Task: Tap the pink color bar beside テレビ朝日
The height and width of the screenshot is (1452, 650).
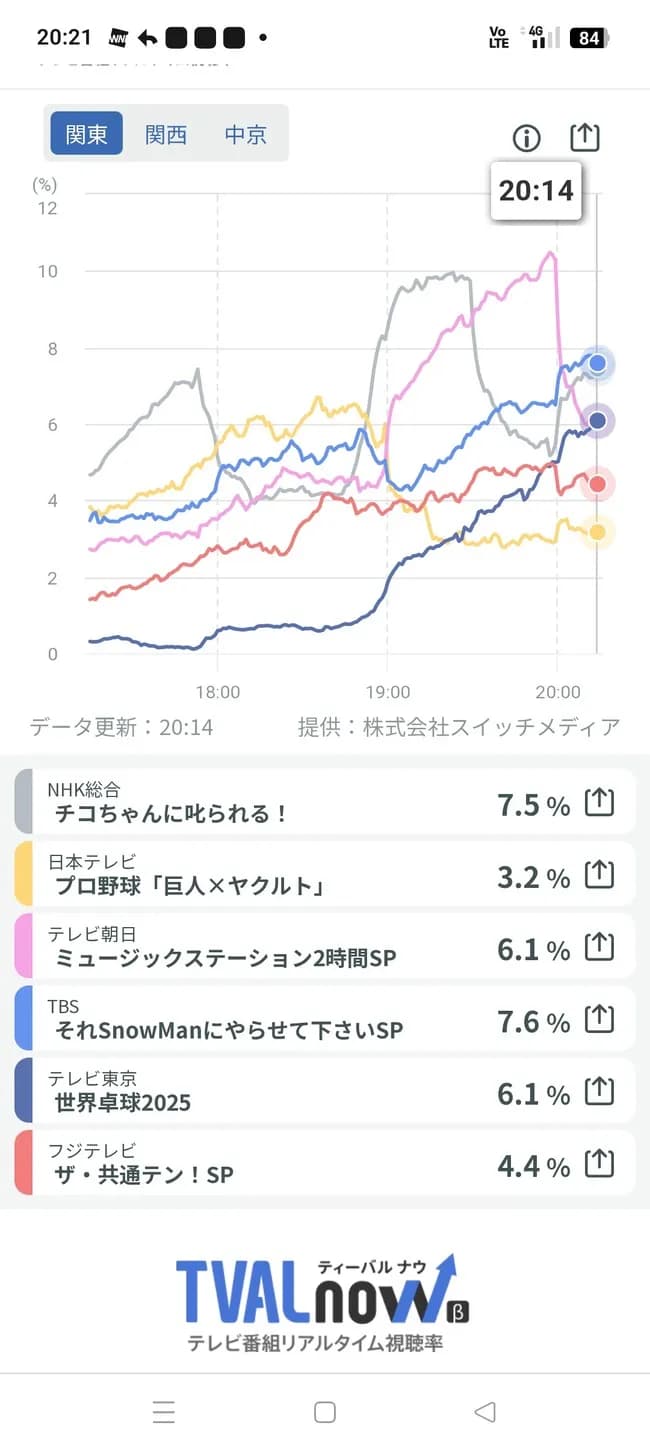Action: point(23,946)
